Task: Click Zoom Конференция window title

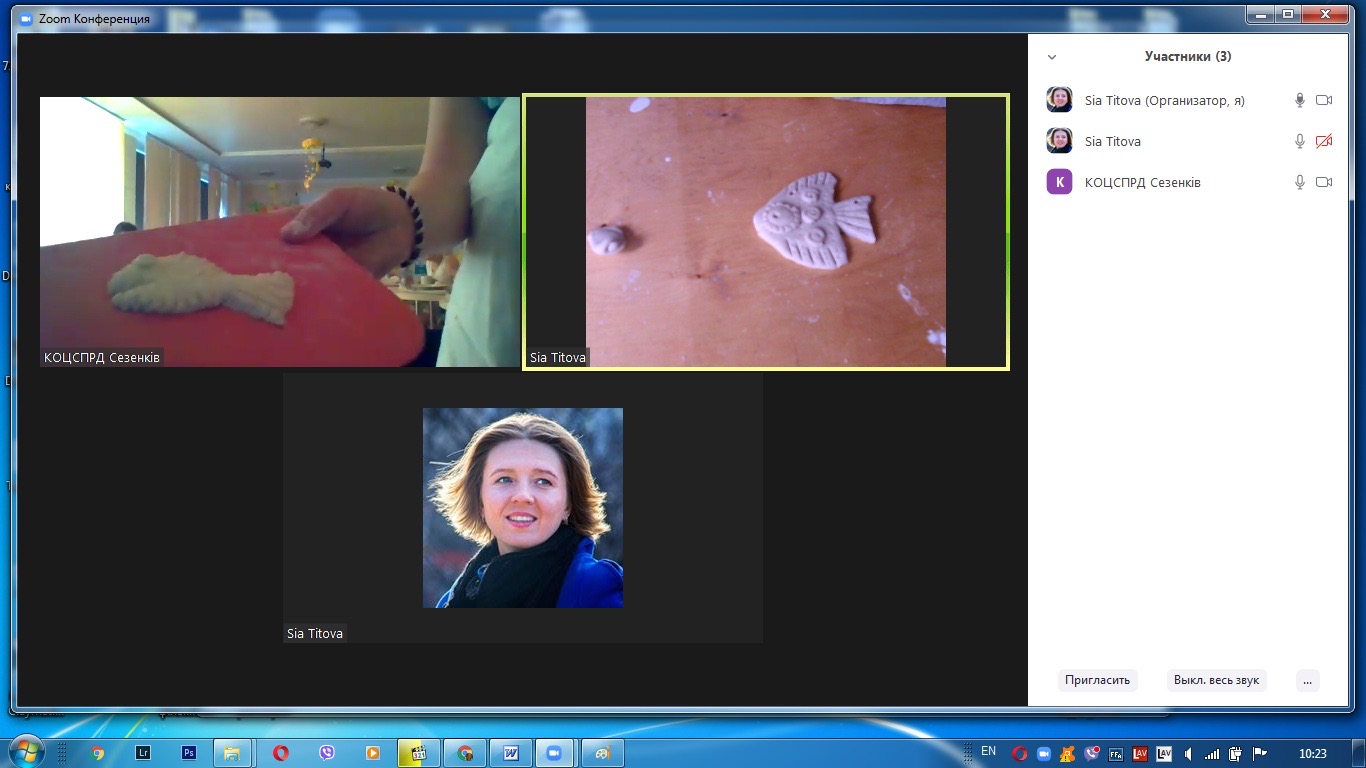Action: 94,18
